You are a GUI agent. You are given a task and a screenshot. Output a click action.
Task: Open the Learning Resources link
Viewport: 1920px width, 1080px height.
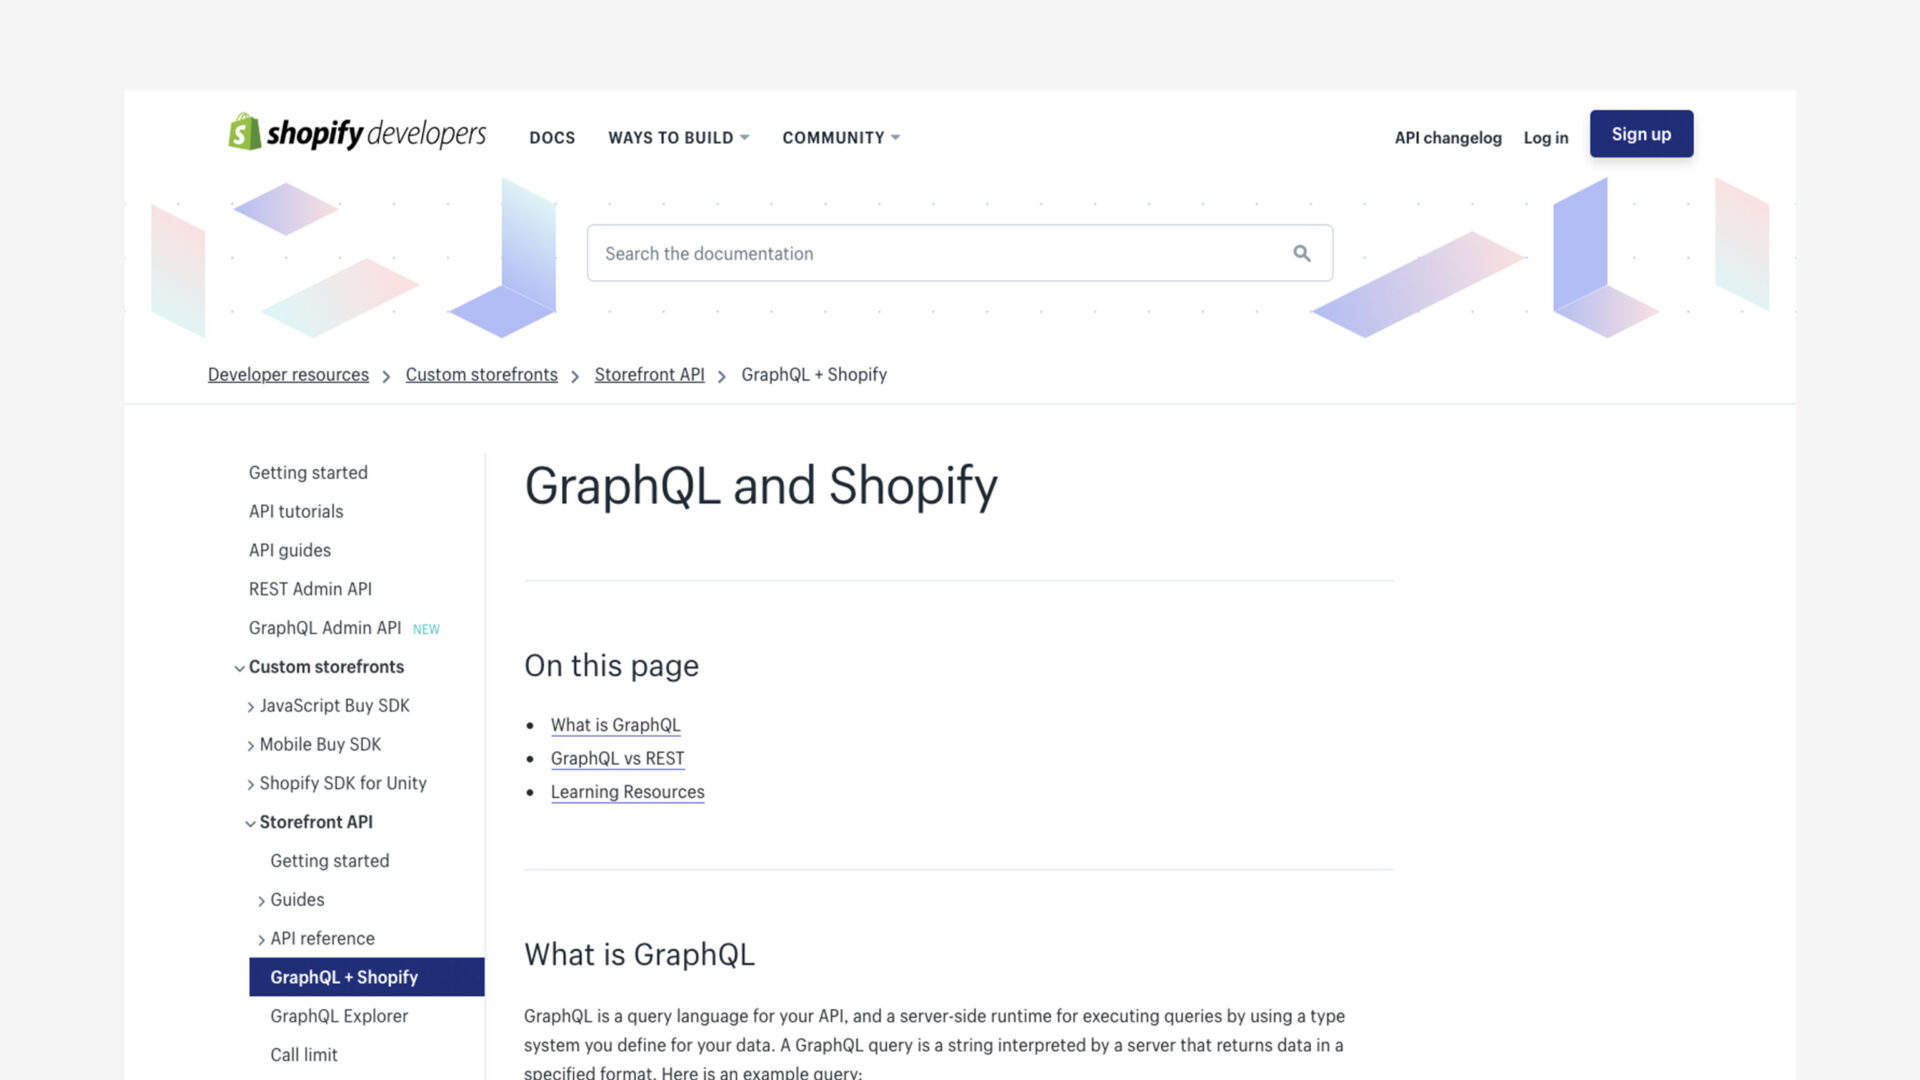click(628, 791)
